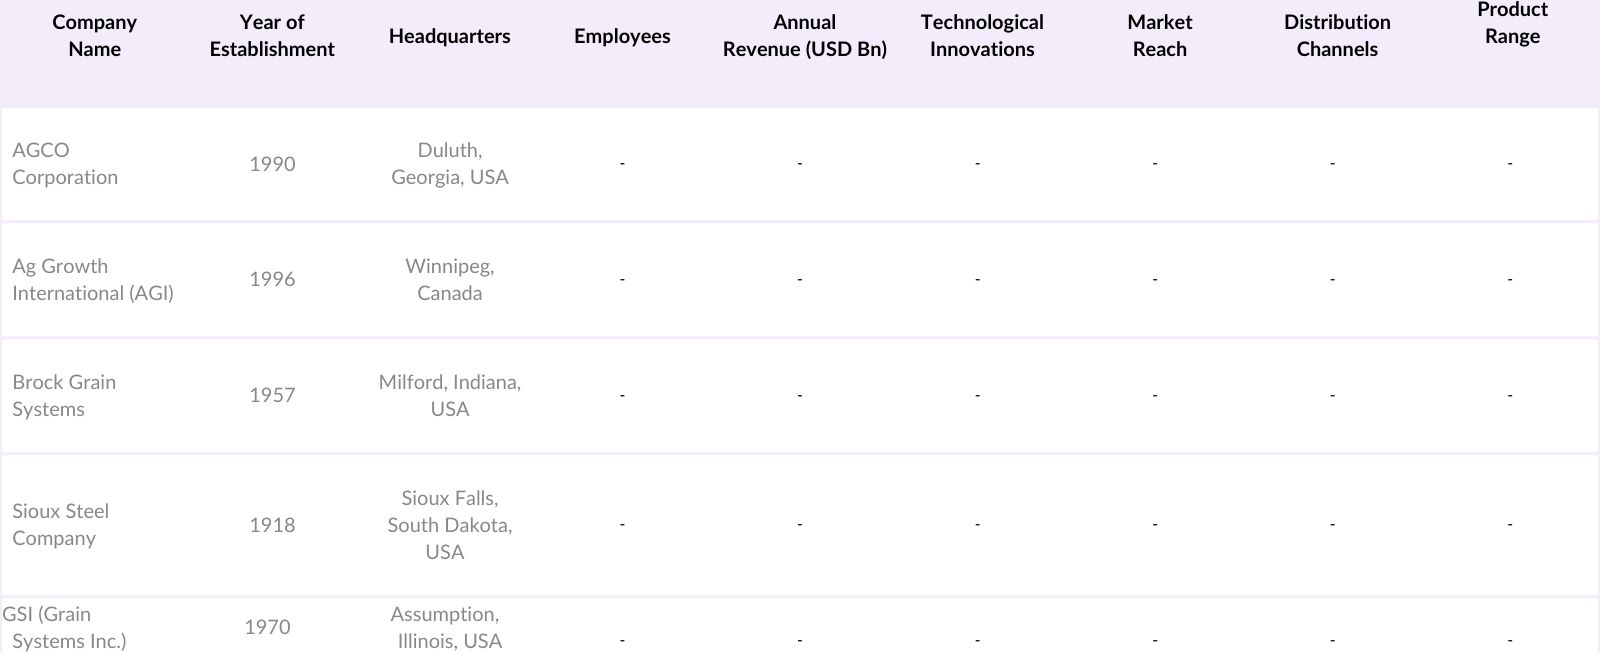Select the Ag Growth International (AGI) cell

click(x=92, y=280)
